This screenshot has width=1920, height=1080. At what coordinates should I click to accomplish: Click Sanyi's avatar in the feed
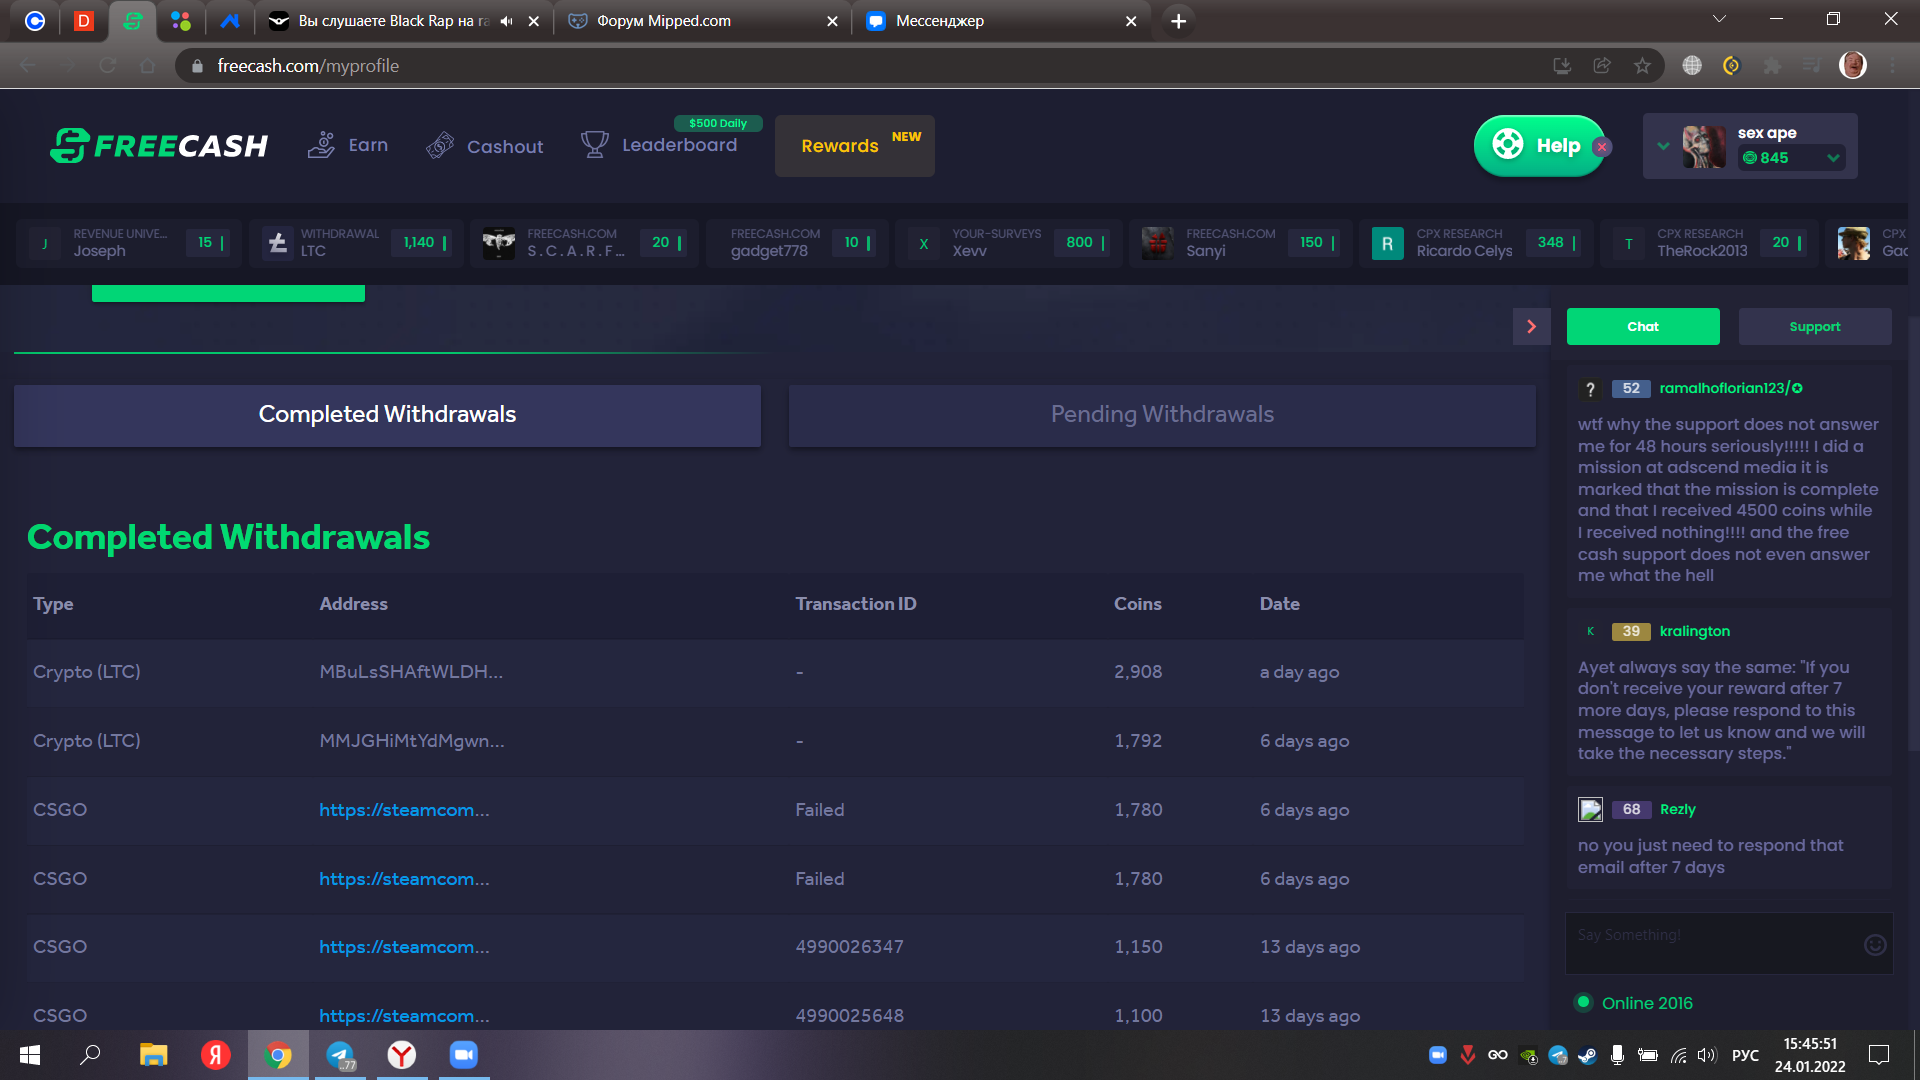1157,243
